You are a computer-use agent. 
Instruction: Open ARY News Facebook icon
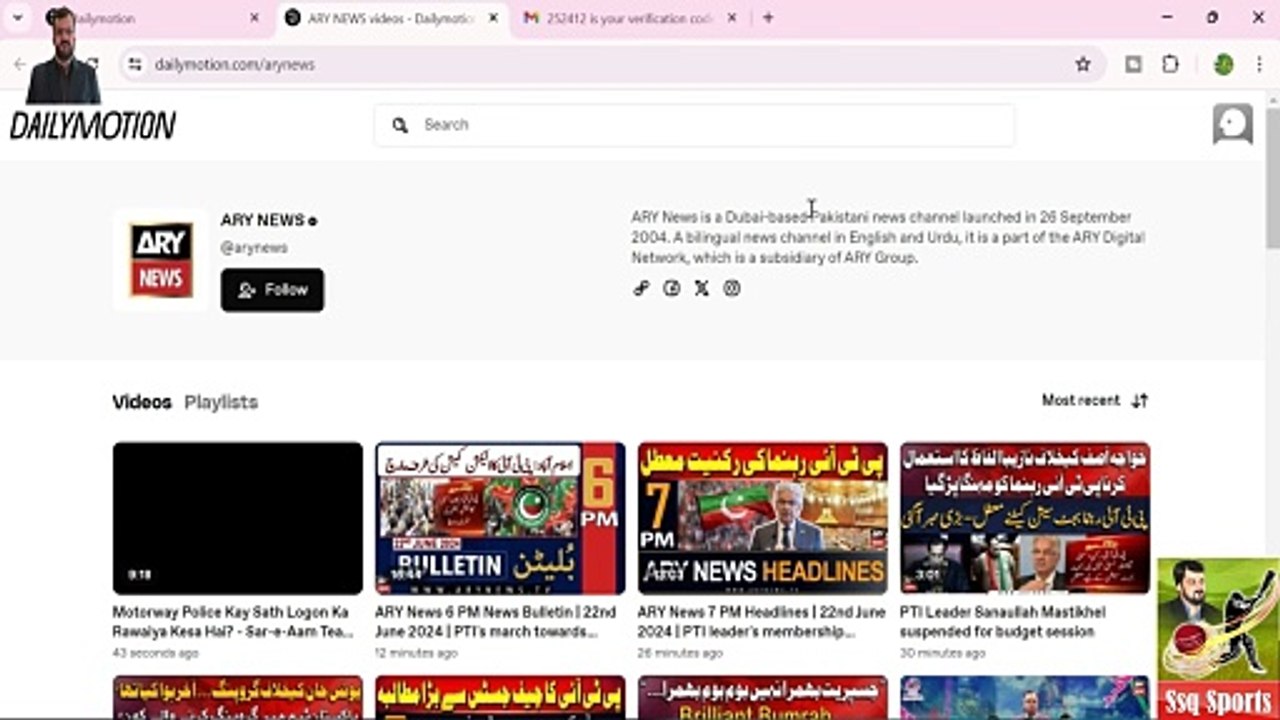click(x=672, y=288)
